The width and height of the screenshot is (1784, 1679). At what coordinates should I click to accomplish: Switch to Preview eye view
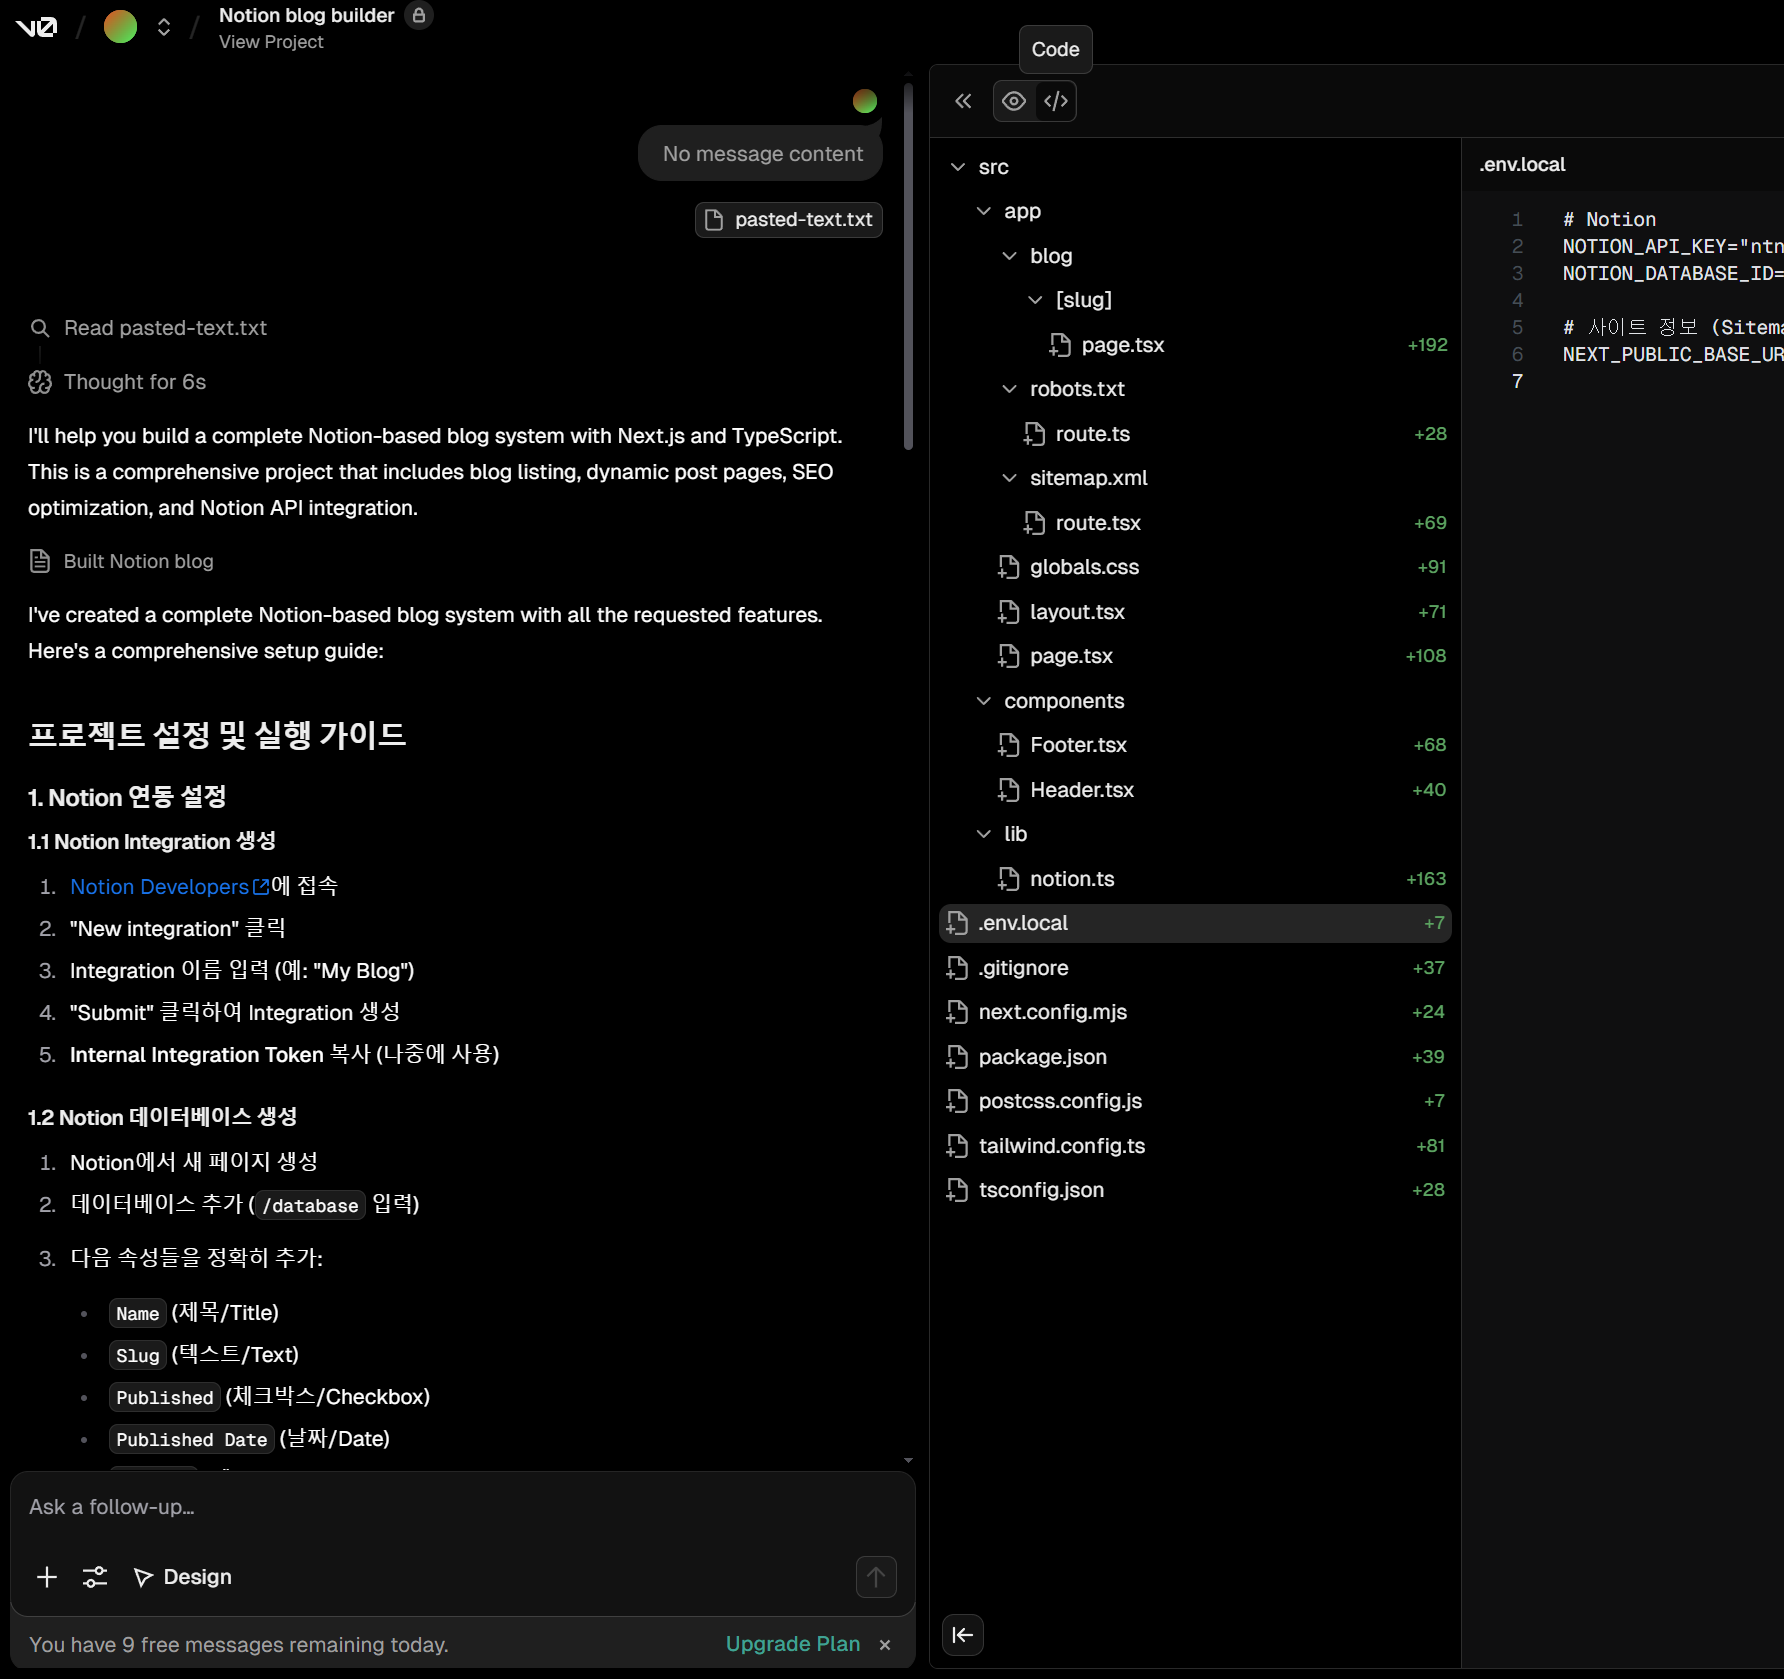point(1014,101)
